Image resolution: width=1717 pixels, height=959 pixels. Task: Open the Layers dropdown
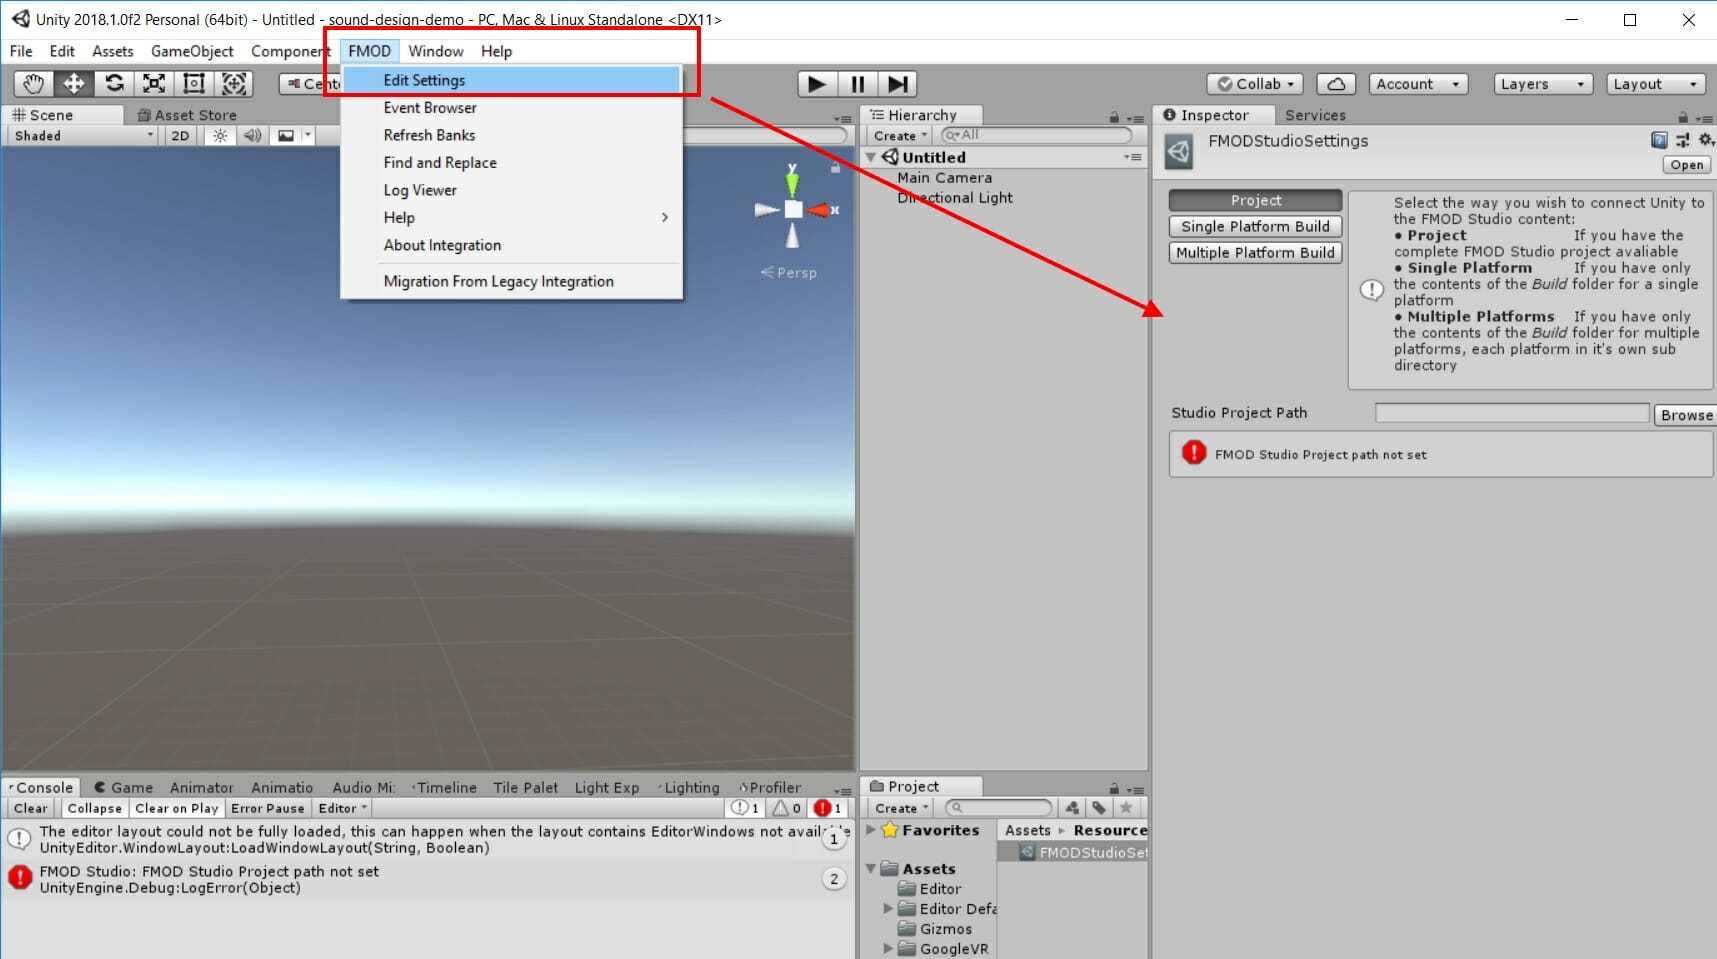click(x=1542, y=84)
